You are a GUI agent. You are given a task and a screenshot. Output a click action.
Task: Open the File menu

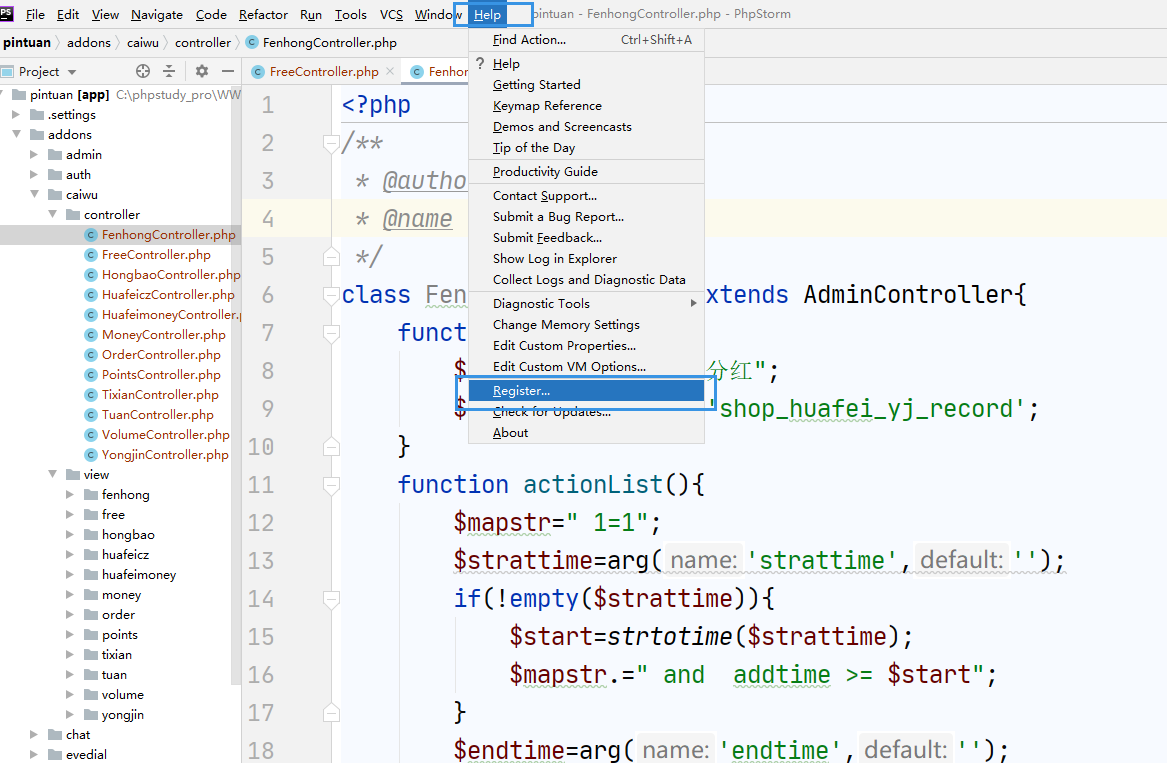click(x=35, y=14)
